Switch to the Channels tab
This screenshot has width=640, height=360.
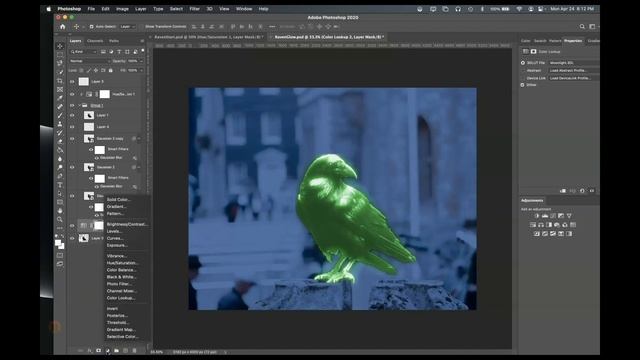coord(95,41)
